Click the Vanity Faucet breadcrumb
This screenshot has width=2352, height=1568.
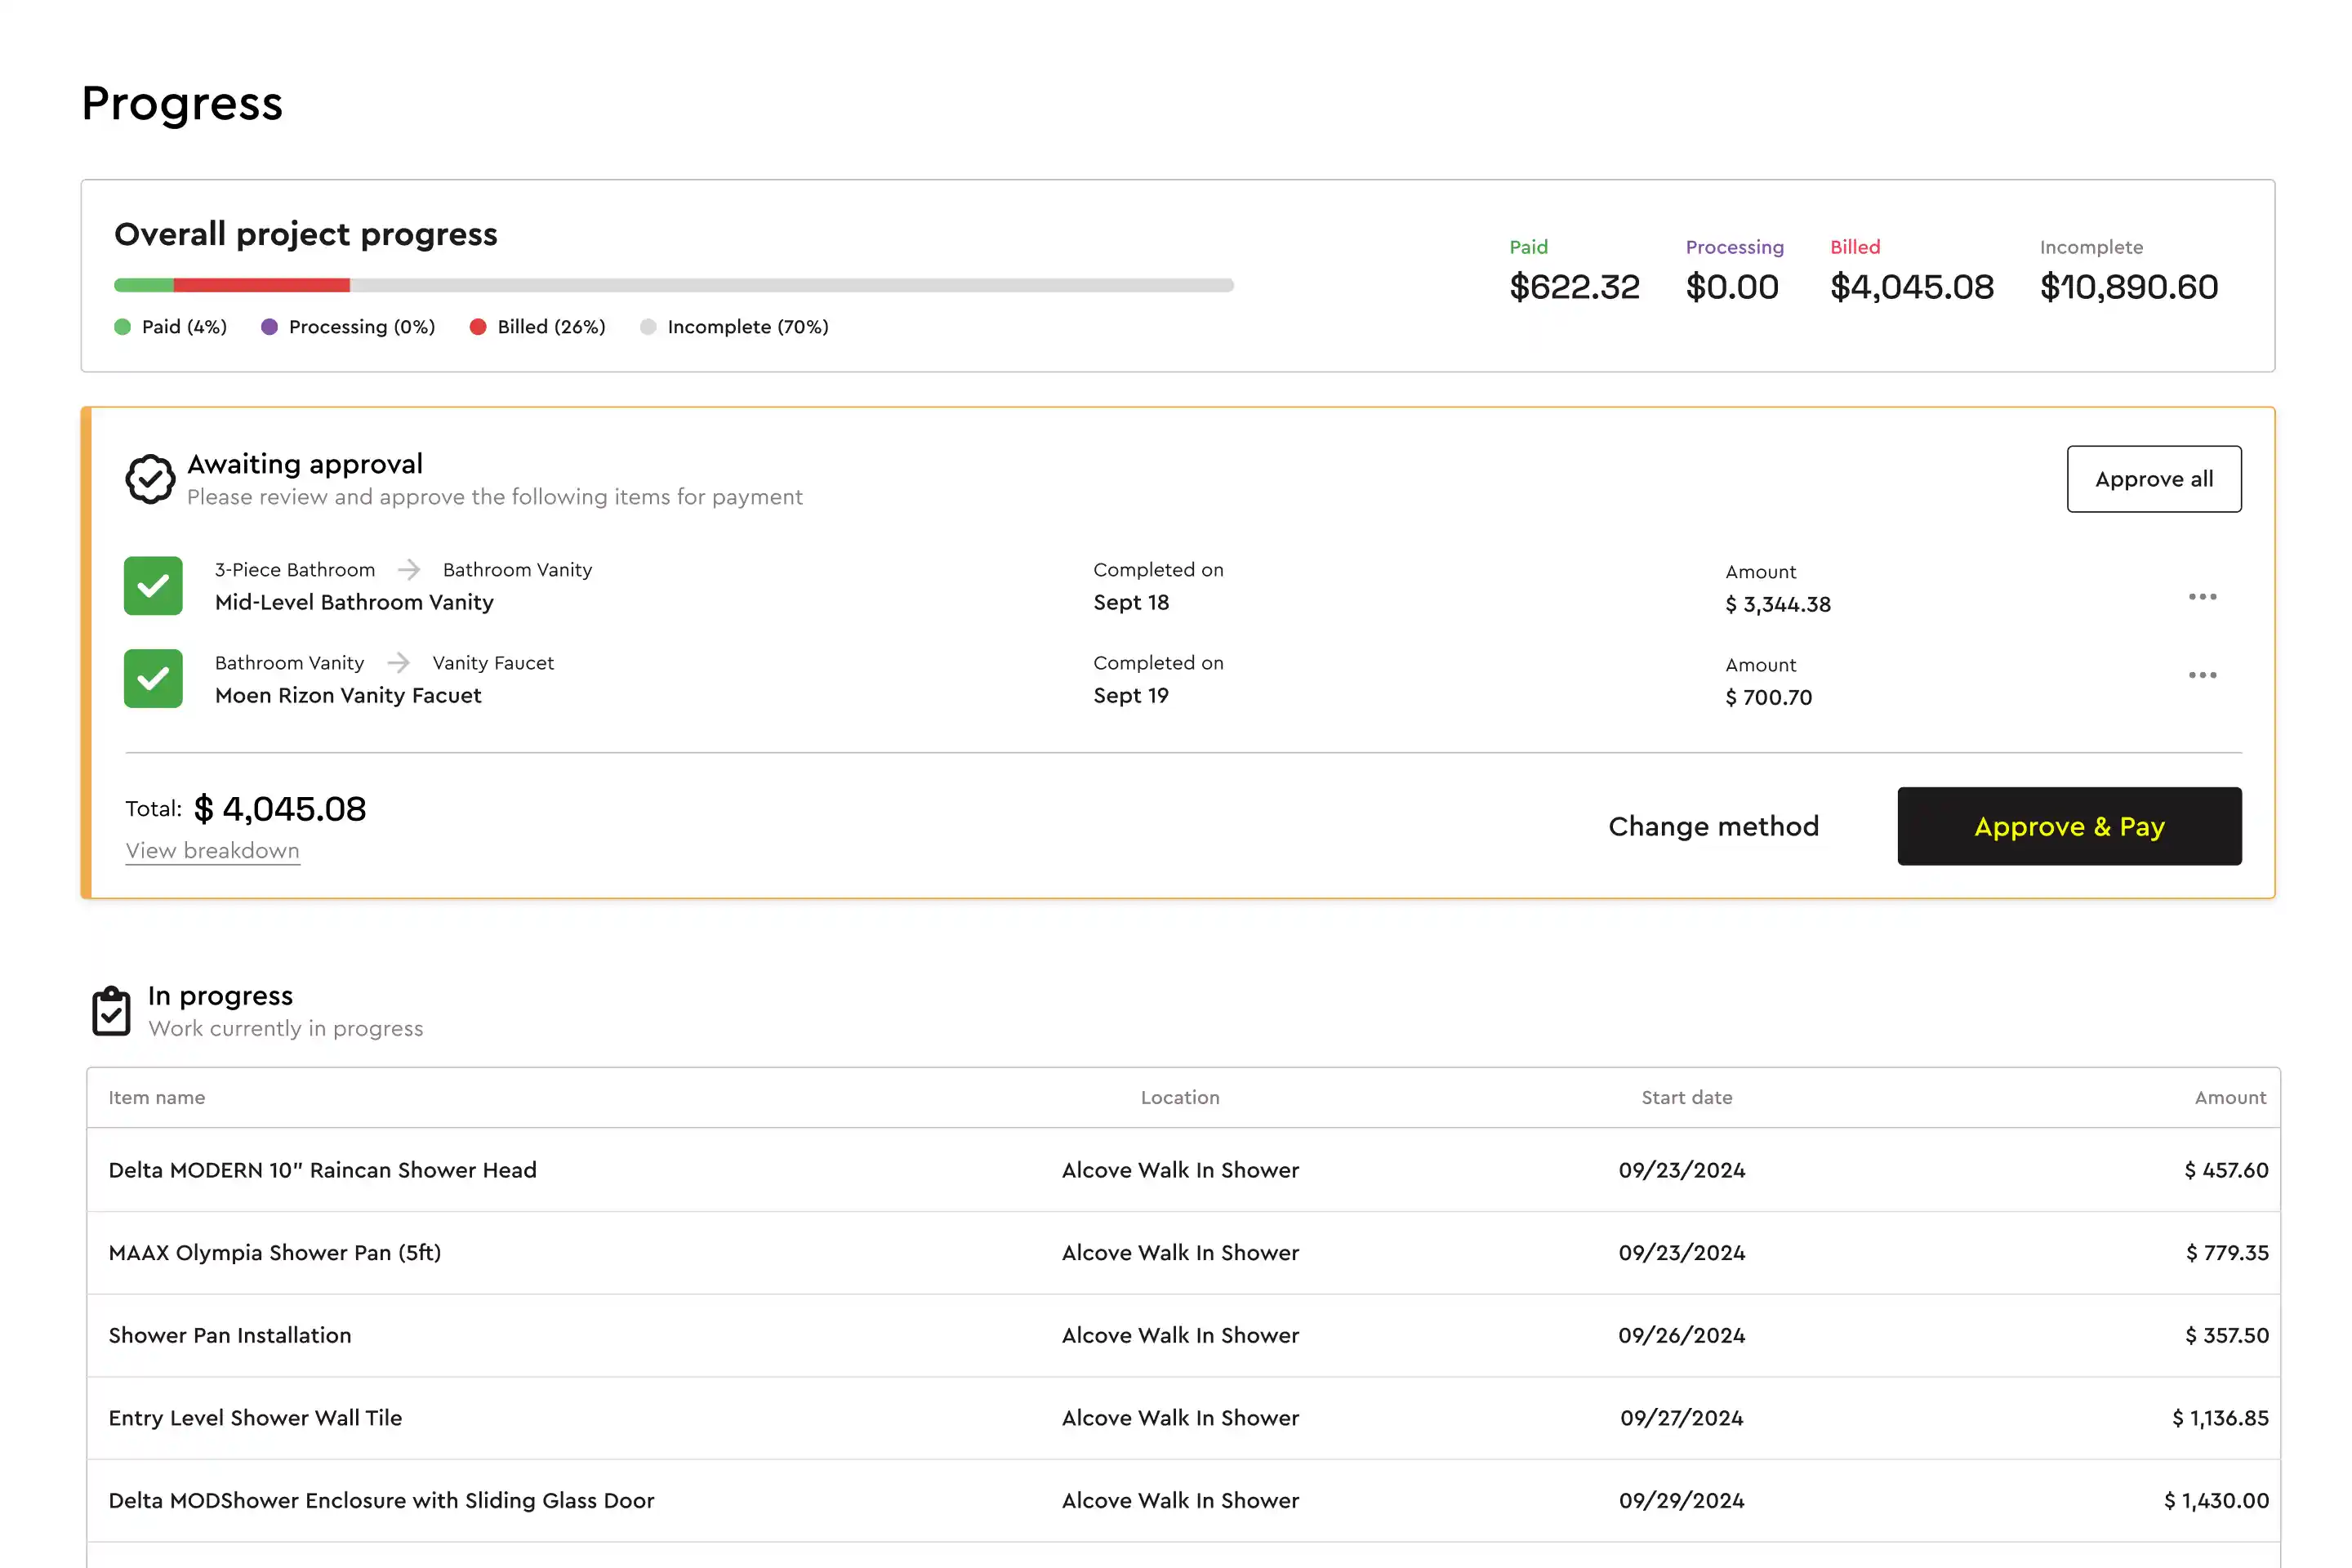493,663
